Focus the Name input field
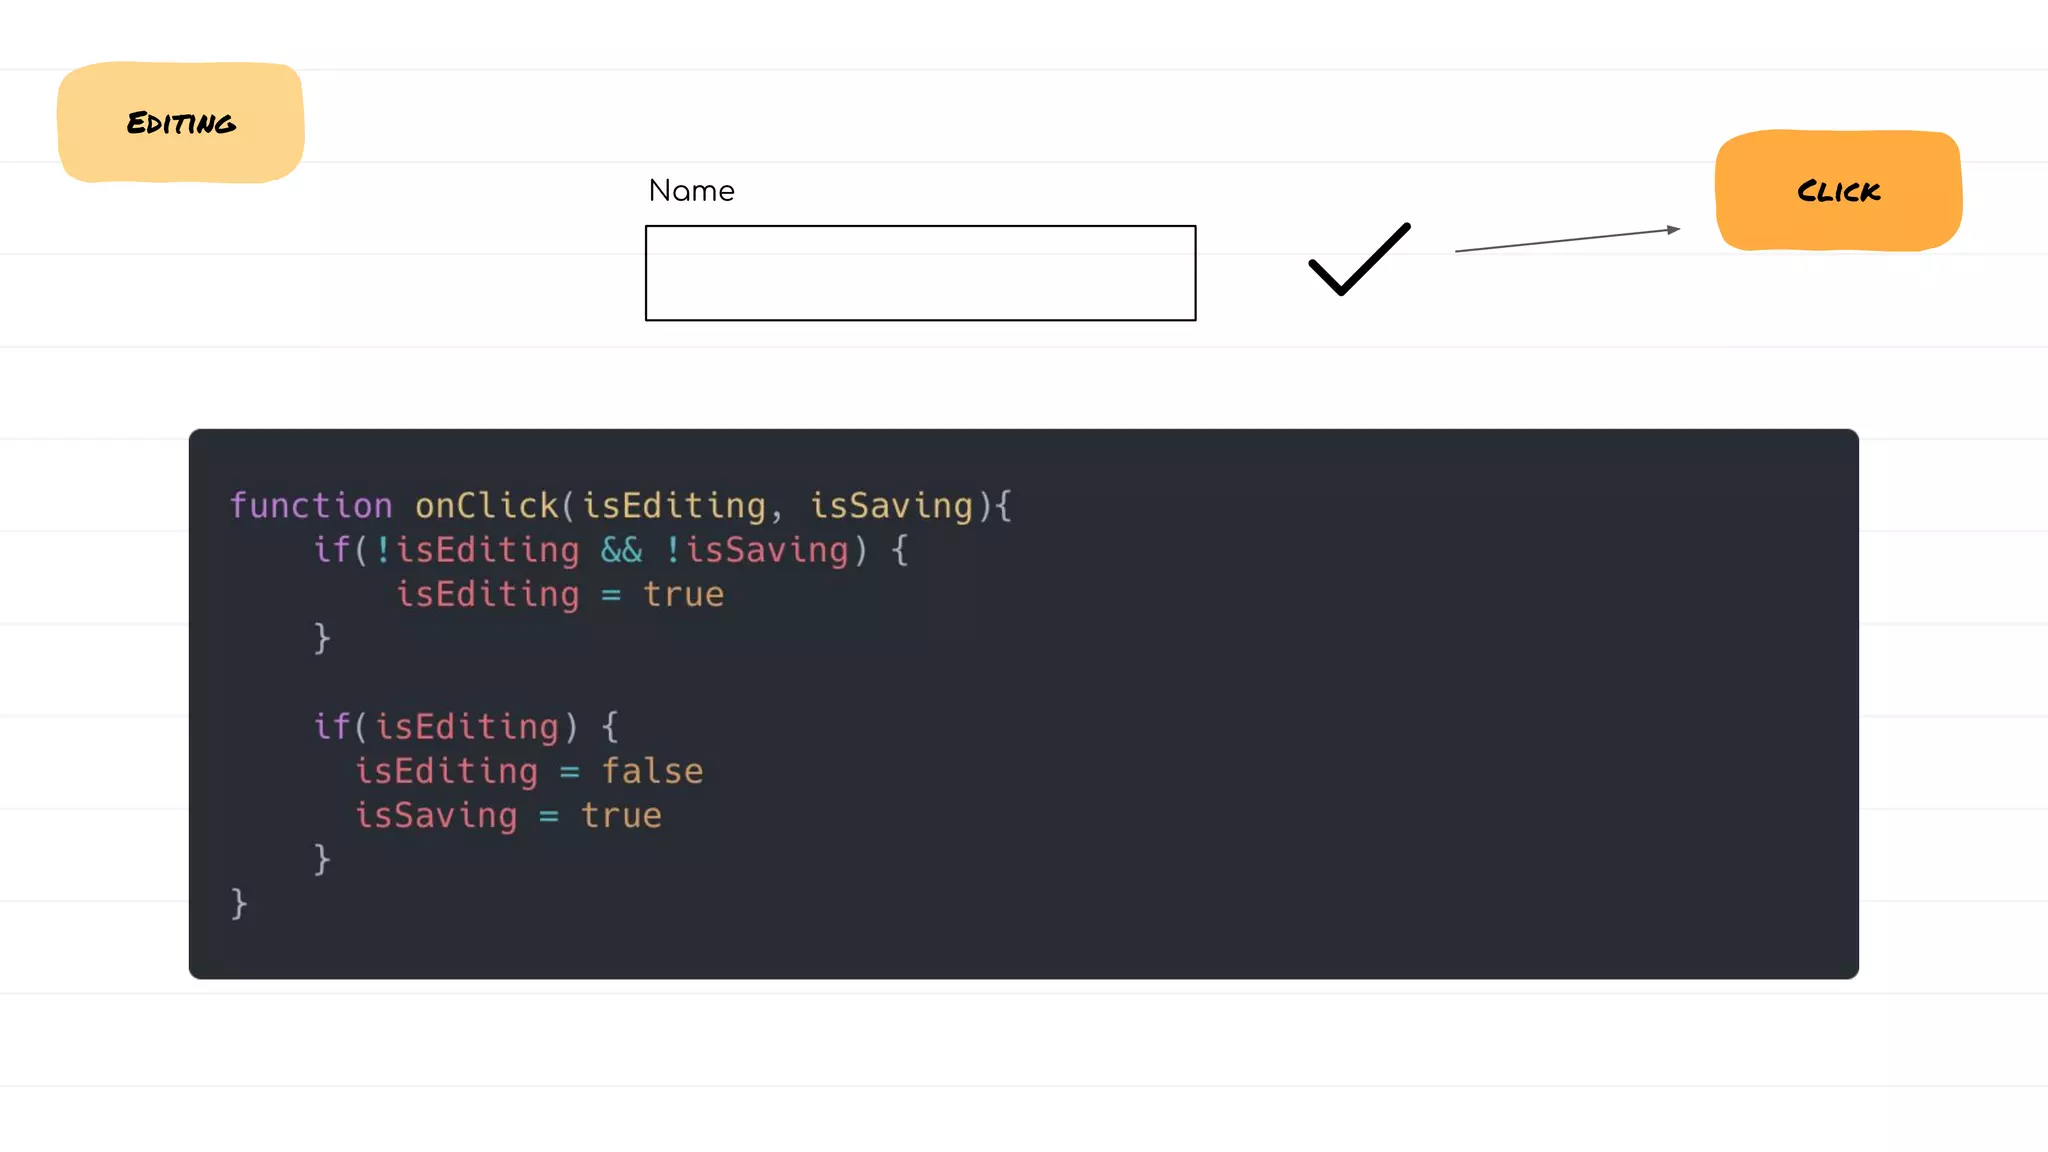 920,273
